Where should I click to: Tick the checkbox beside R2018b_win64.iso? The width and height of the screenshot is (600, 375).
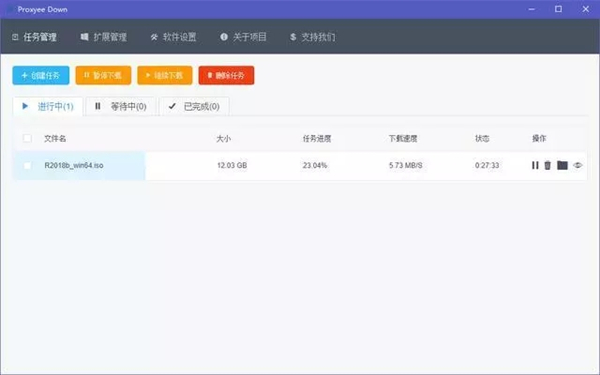tap(27, 166)
